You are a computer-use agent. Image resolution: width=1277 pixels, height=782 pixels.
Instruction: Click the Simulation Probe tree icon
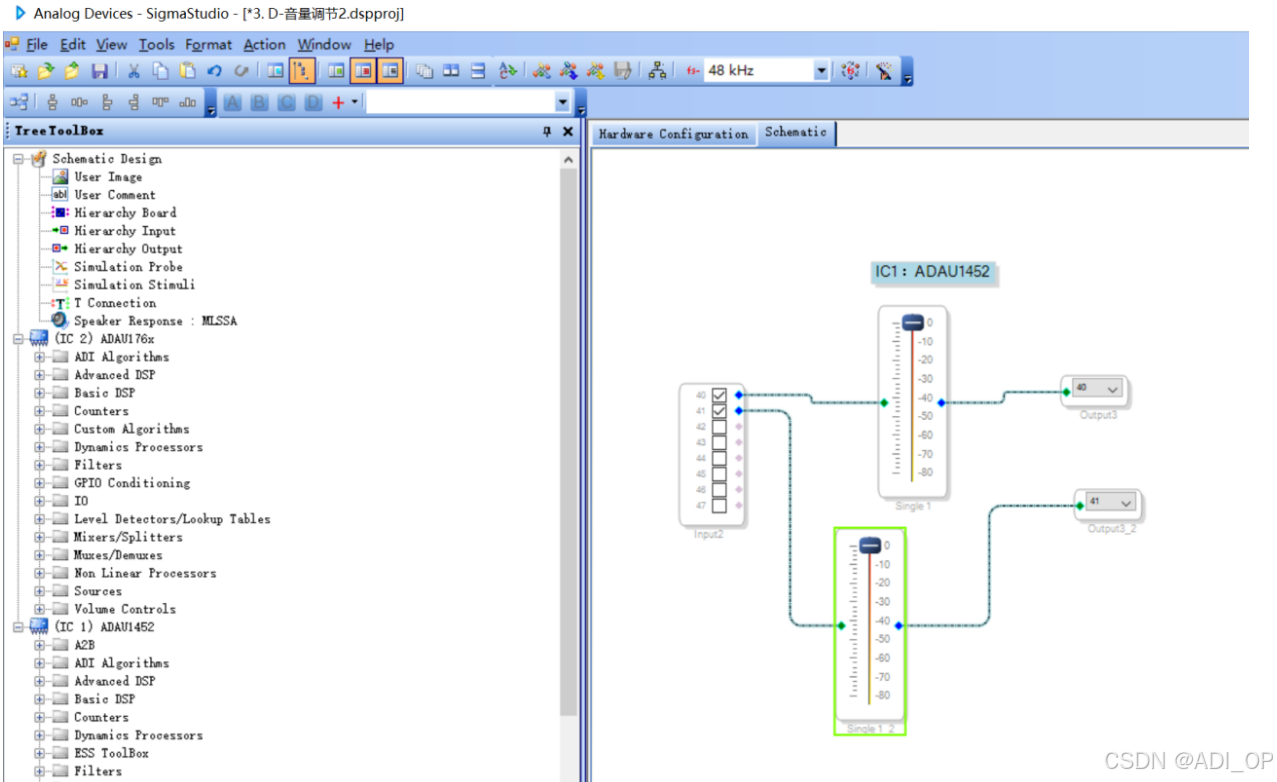(x=60, y=267)
